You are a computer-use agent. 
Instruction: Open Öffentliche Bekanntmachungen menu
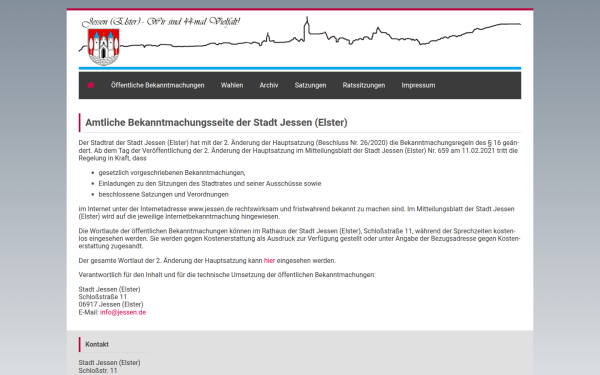(x=158, y=85)
